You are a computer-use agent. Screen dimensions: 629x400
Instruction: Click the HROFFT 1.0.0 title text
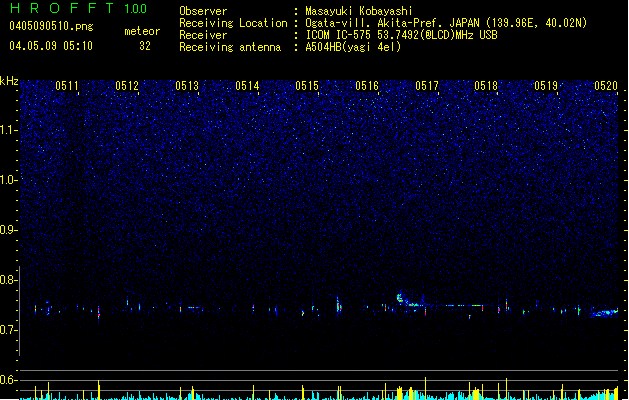click(x=79, y=8)
